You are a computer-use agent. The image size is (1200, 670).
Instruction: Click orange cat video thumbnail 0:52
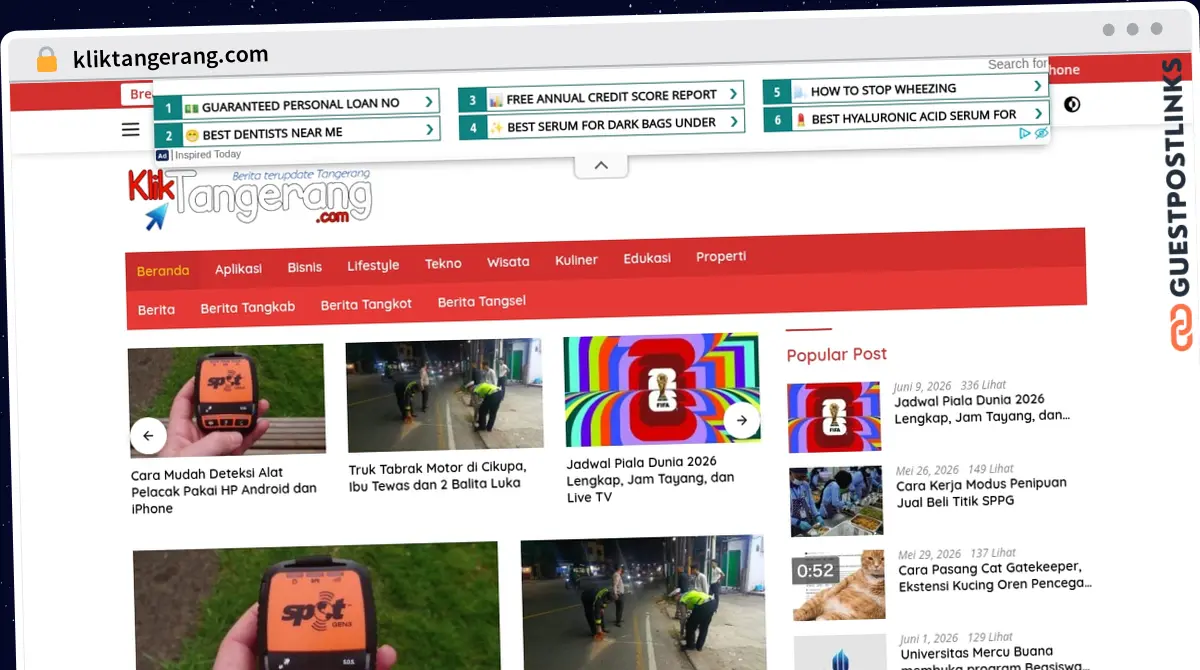coord(838,585)
